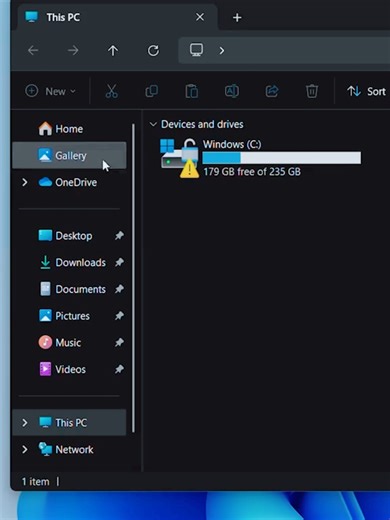Open the Documents folder shortcut
The height and width of the screenshot is (520, 390).
click(69, 289)
